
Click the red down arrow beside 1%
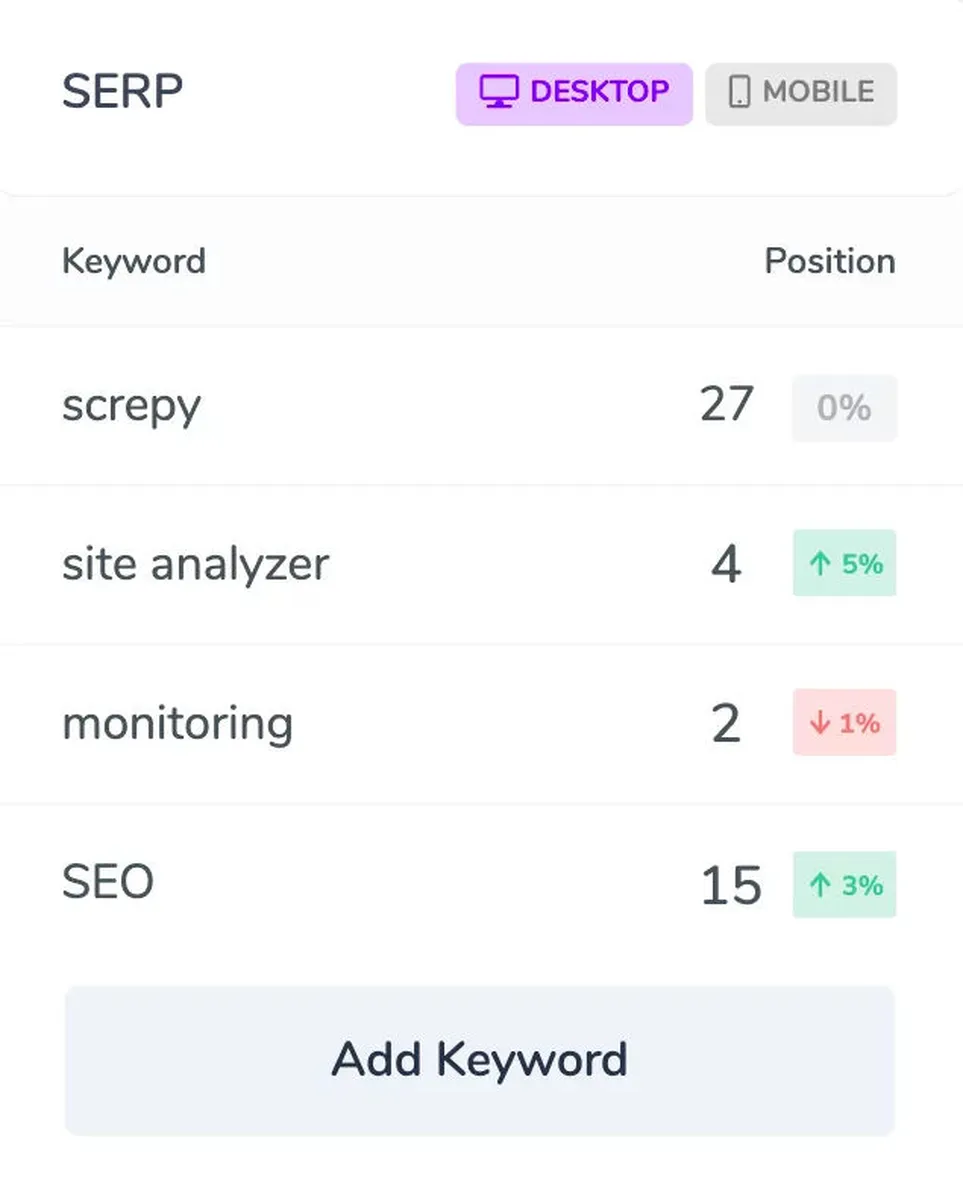point(820,723)
